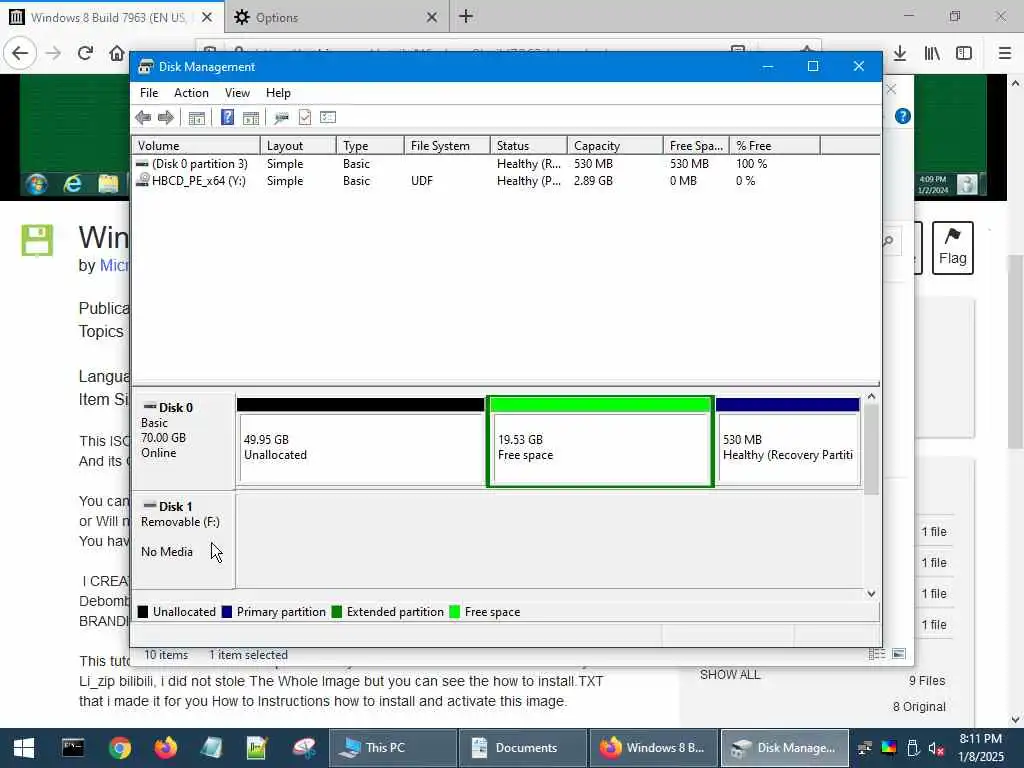
Task: Click the muted volume tray icon
Action: (936, 748)
